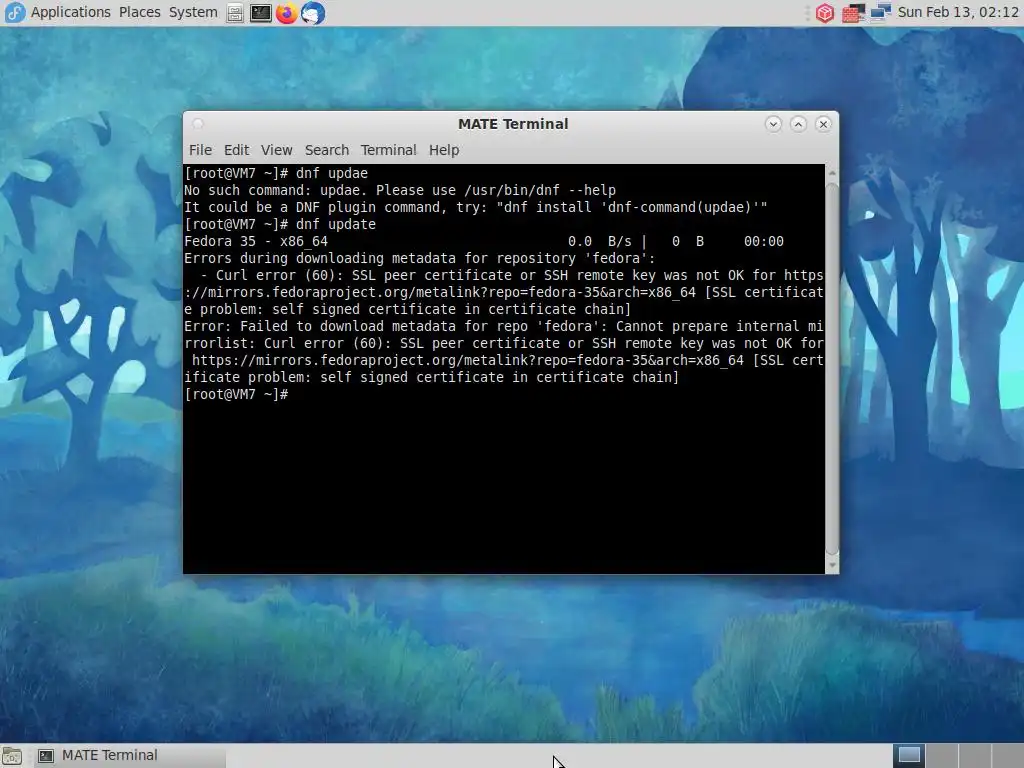The image size is (1024, 768).
Task: Switch to the second workspace in the switcher
Action: [x=942, y=756]
